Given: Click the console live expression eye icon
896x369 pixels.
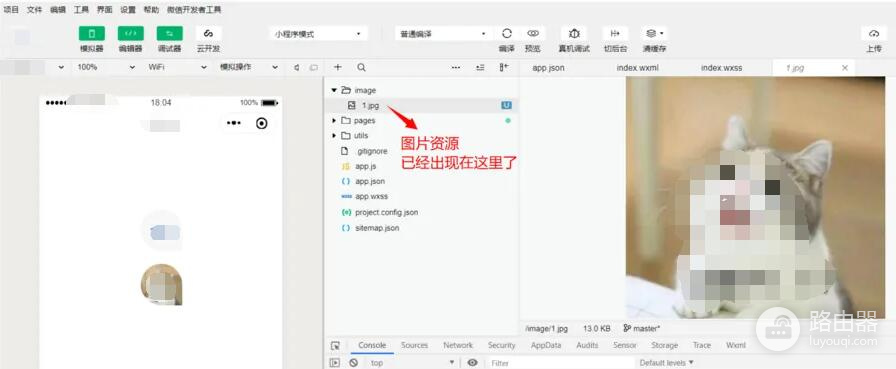Looking at the screenshot, I should (x=472, y=362).
